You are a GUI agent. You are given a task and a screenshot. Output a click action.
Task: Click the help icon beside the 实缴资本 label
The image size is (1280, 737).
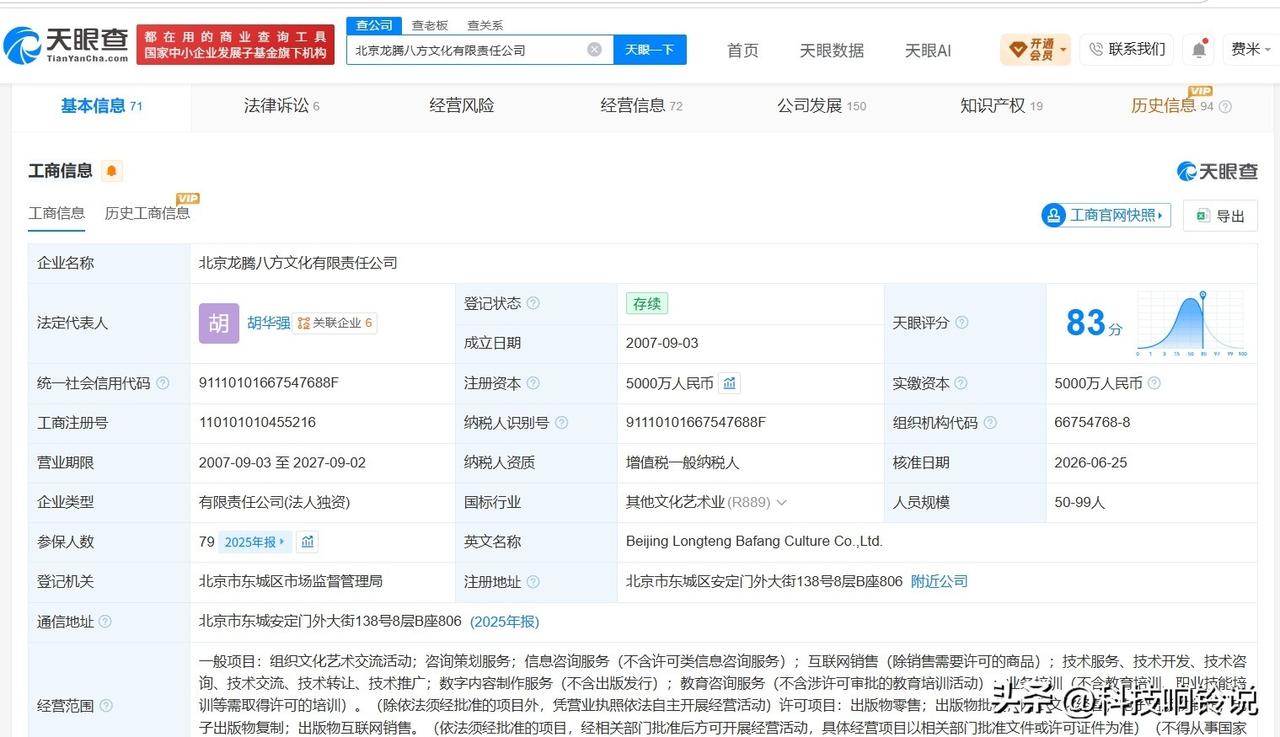click(961, 383)
